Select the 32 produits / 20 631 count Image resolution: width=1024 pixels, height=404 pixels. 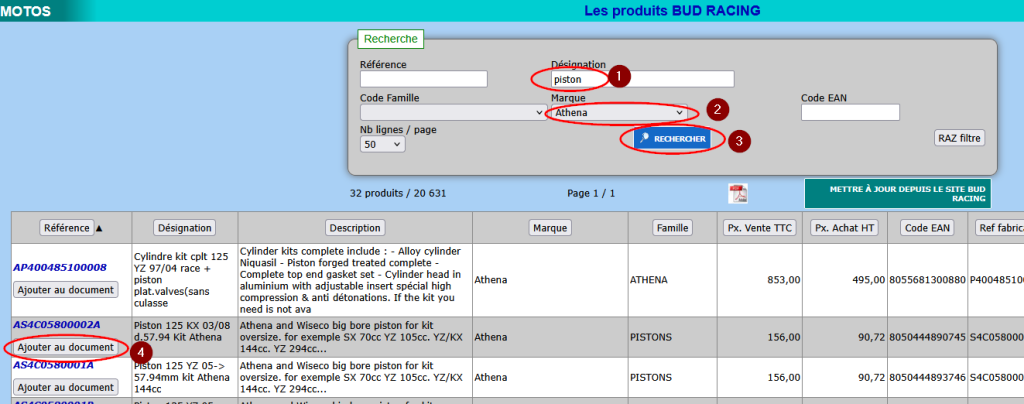(398, 193)
